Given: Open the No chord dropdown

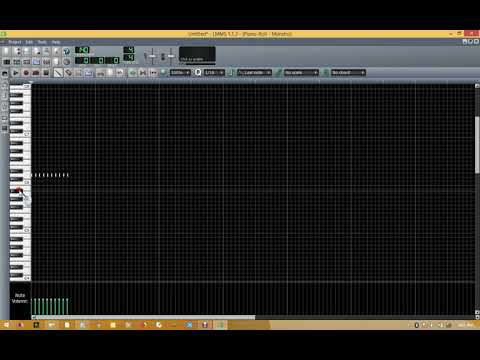Looking at the screenshot, I should click(348, 73).
